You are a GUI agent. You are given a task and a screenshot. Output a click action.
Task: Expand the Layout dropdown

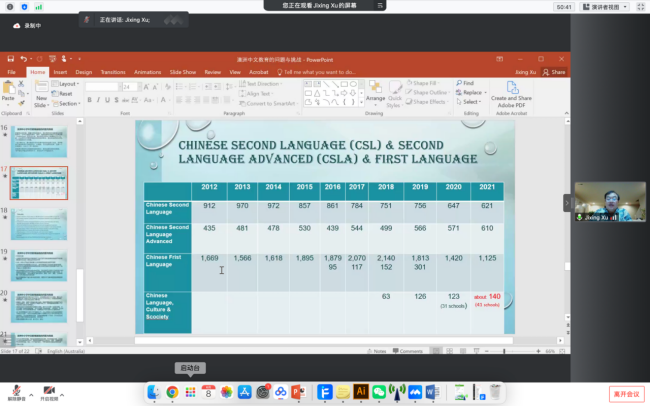68,84
